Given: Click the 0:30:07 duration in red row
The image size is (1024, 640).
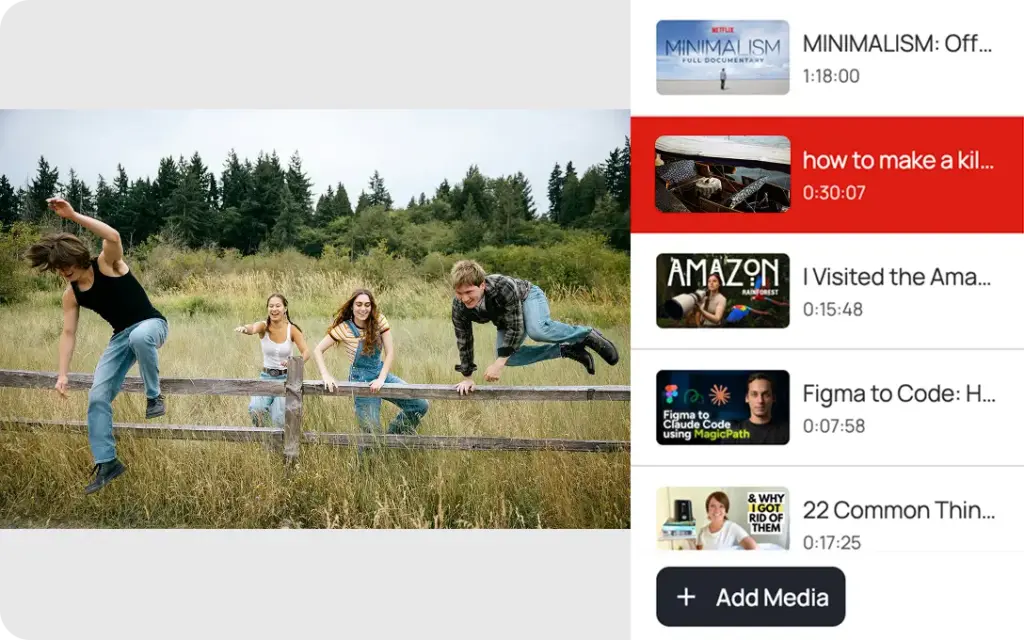Looking at the screenshot, I should click(x=833, y=192).
